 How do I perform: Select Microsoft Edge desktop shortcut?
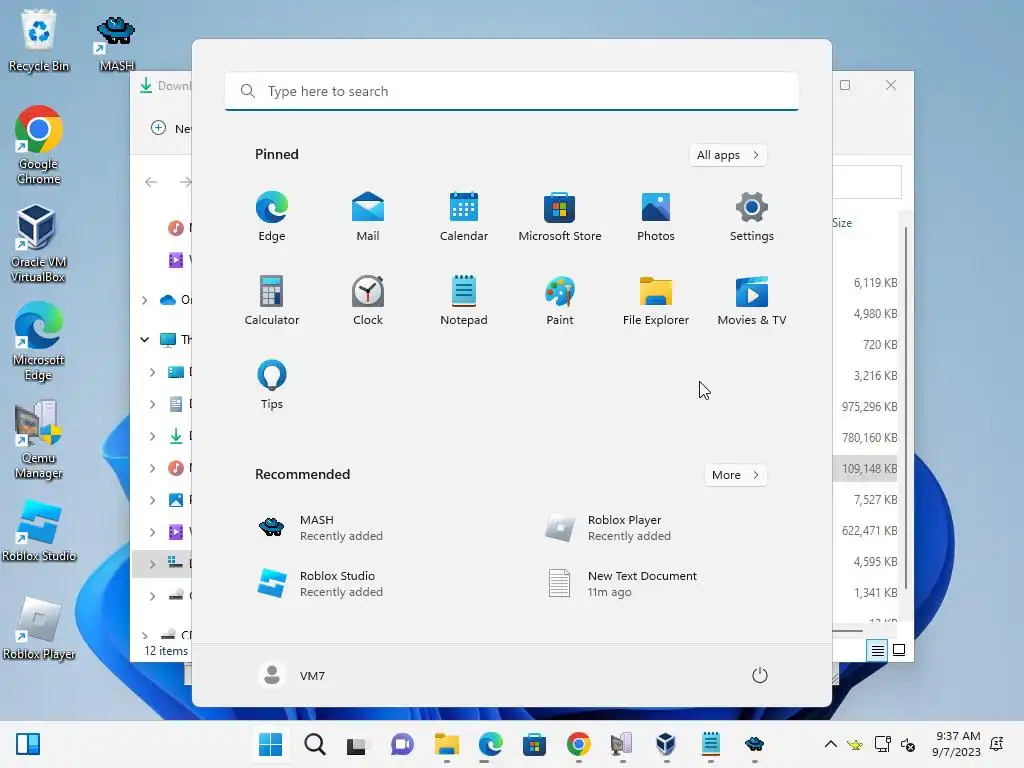coord(38,341)
